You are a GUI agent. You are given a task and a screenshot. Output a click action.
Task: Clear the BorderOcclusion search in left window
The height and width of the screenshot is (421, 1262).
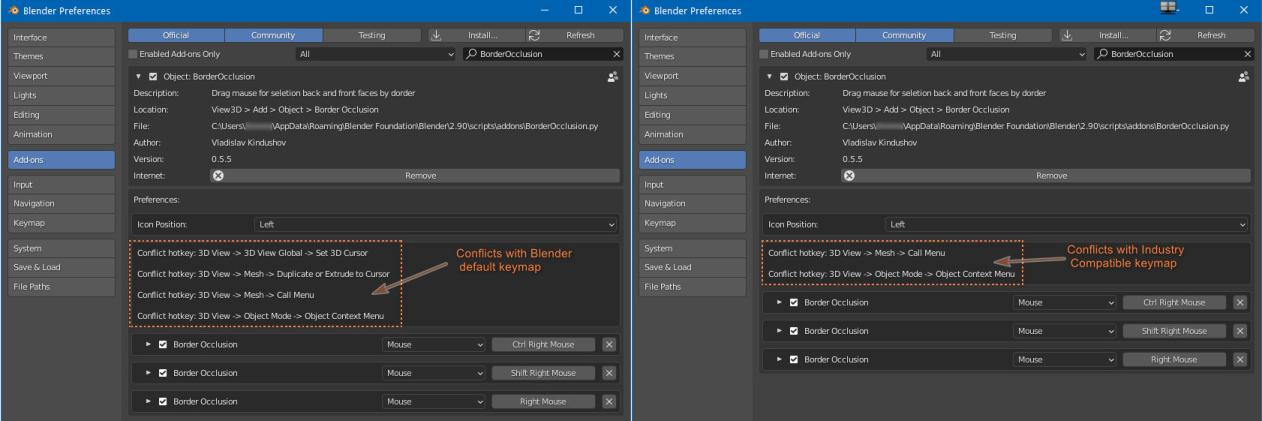[616, 54]
